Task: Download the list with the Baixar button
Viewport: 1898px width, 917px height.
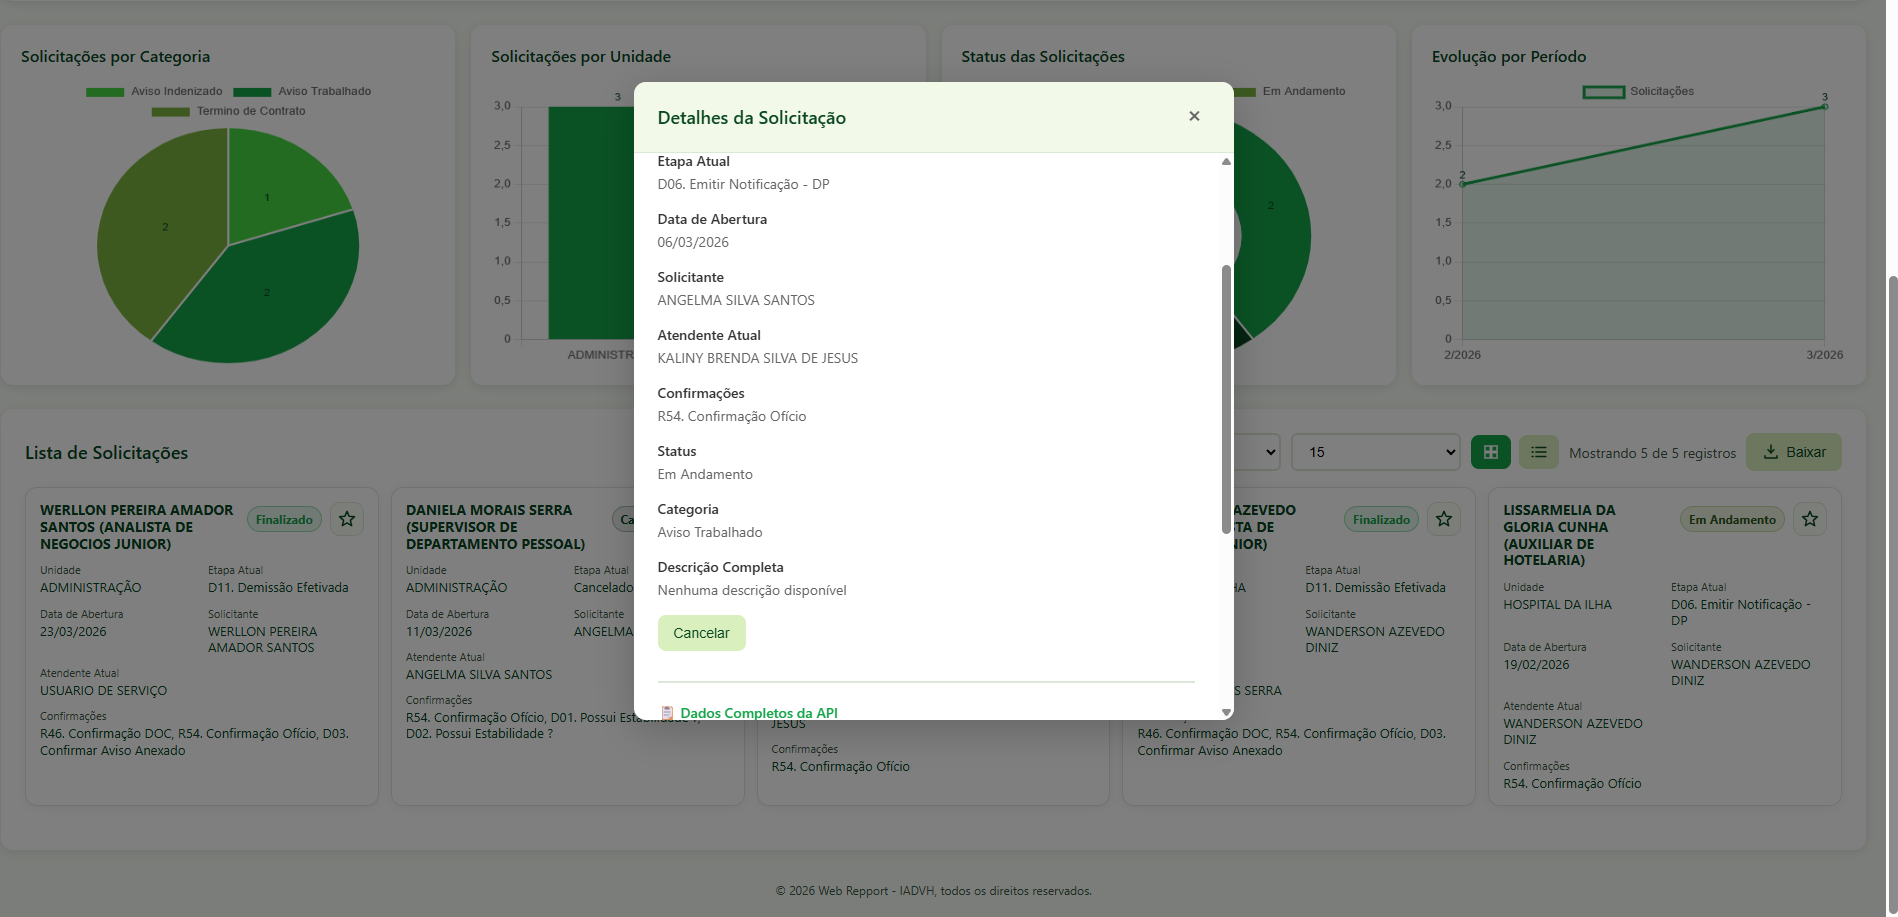Action: tap(1794, 452)
